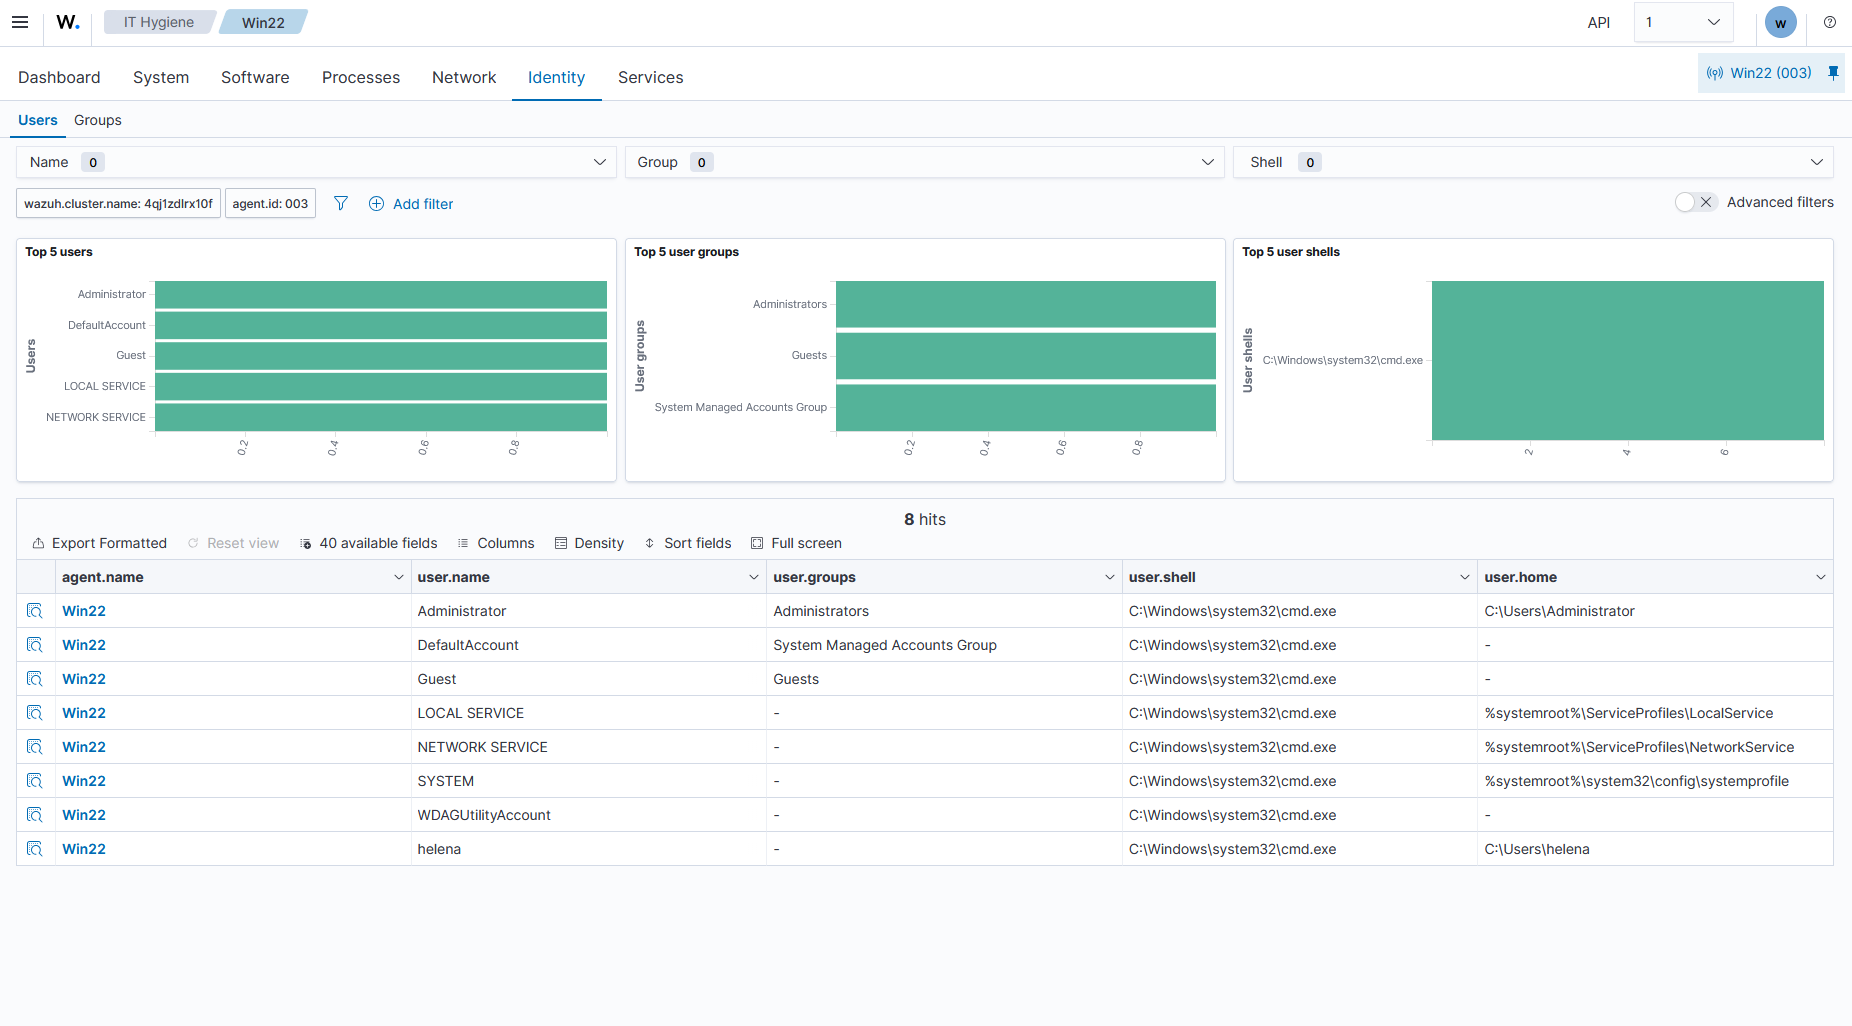Image resolution: width=1852 pixels, height=1026 pixels.
Task: Click the Administrators bar in user groups chart
Action: pos(1026,304)
